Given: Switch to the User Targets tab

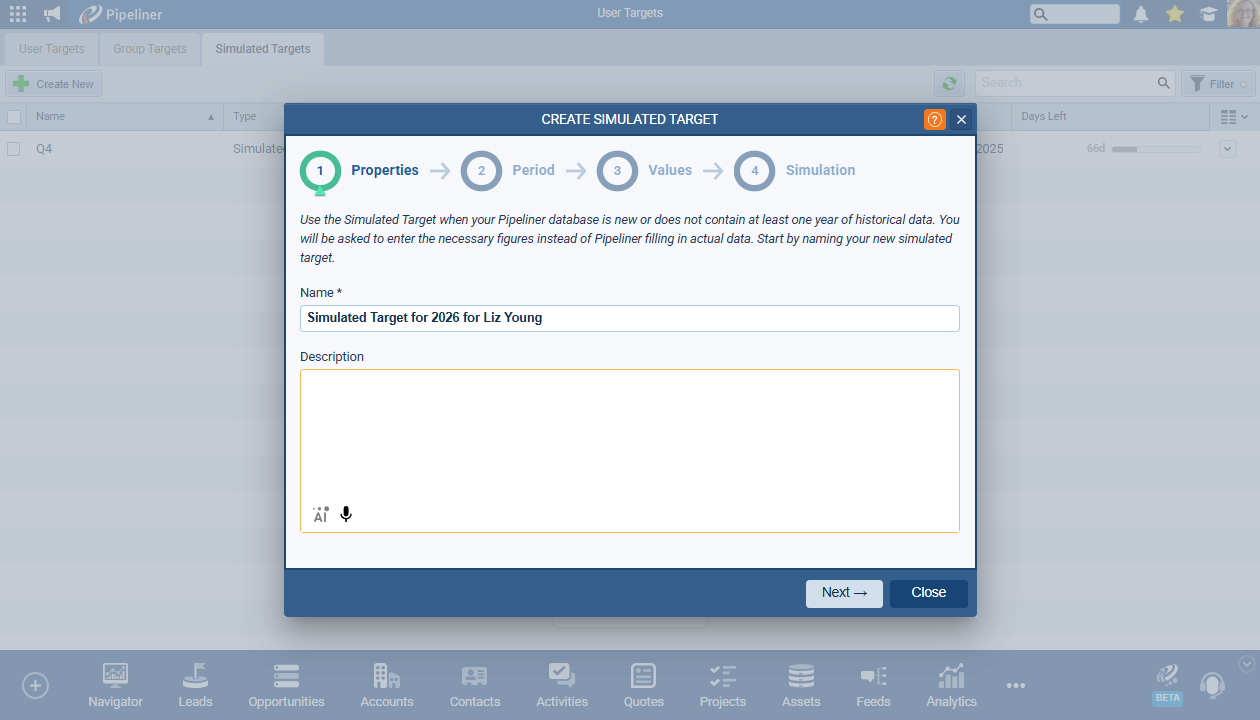Looking at the screenshot, I should click(x=51, y=49).
